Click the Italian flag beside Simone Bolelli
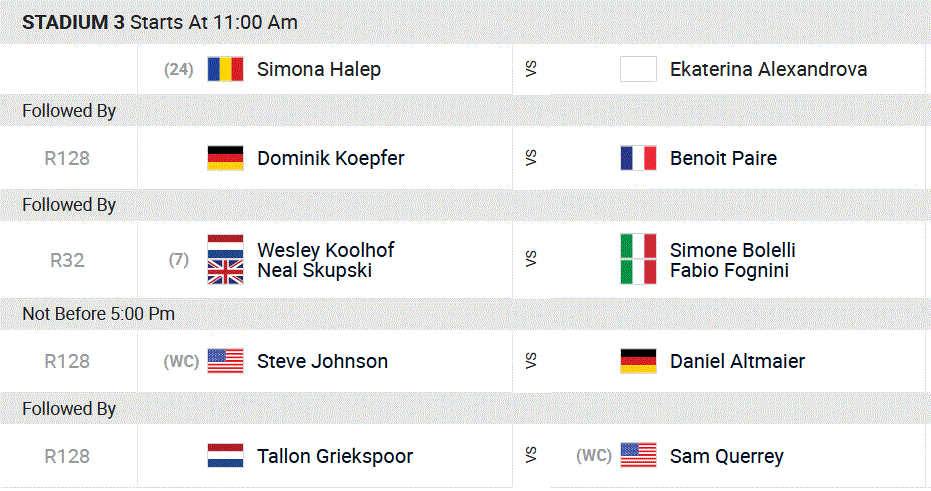The height and width of the screenshot is (491, 931). coord(638,247)
